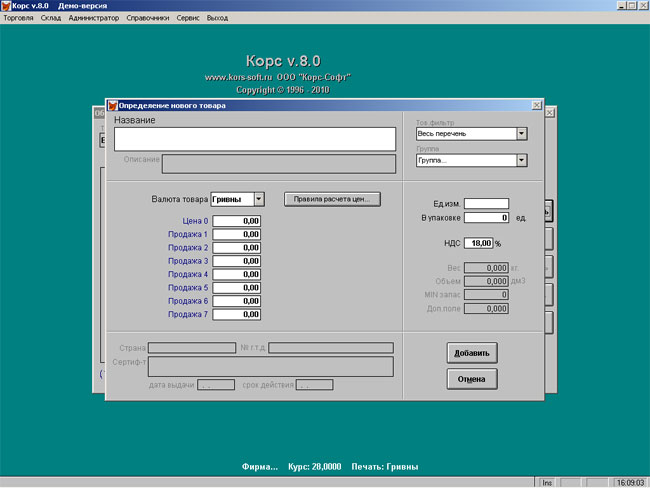Click the НДС percentage field
The height and width of the screenshot is (488, 650).
point(479,243)
